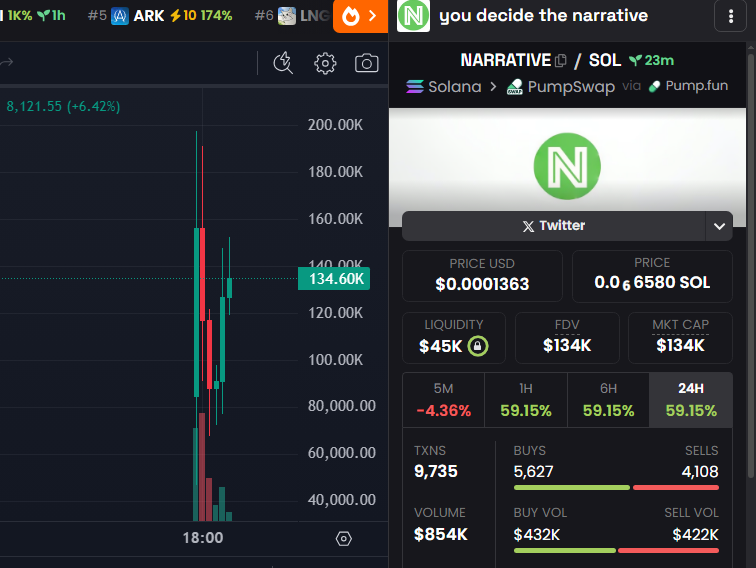Viewport: 756px width, 568px height.
Task: Click the 'you decide the narrative' title
Action: click(x=543, y=15)
